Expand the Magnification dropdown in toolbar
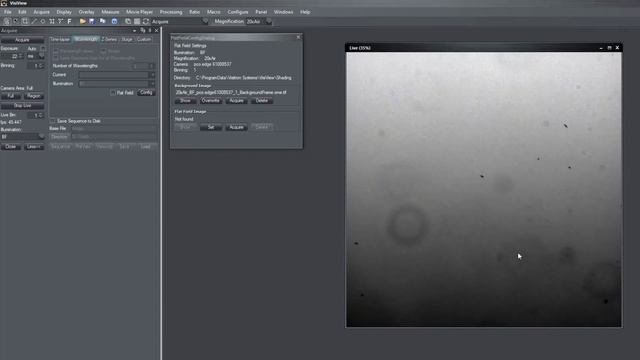The image size is (640, 360). coord(269,21)
